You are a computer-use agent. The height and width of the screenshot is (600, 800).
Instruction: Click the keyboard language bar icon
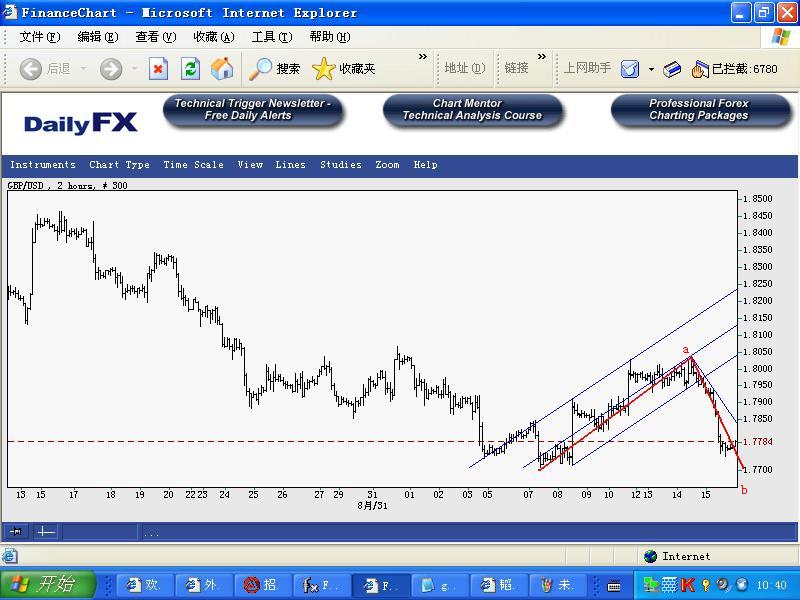click(613, 585)
